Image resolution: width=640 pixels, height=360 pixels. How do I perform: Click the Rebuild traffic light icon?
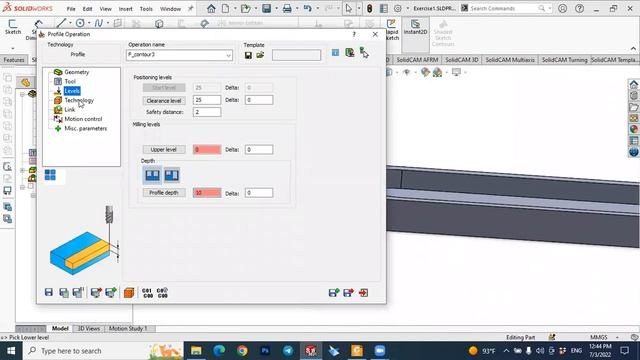tap(369, 8)
